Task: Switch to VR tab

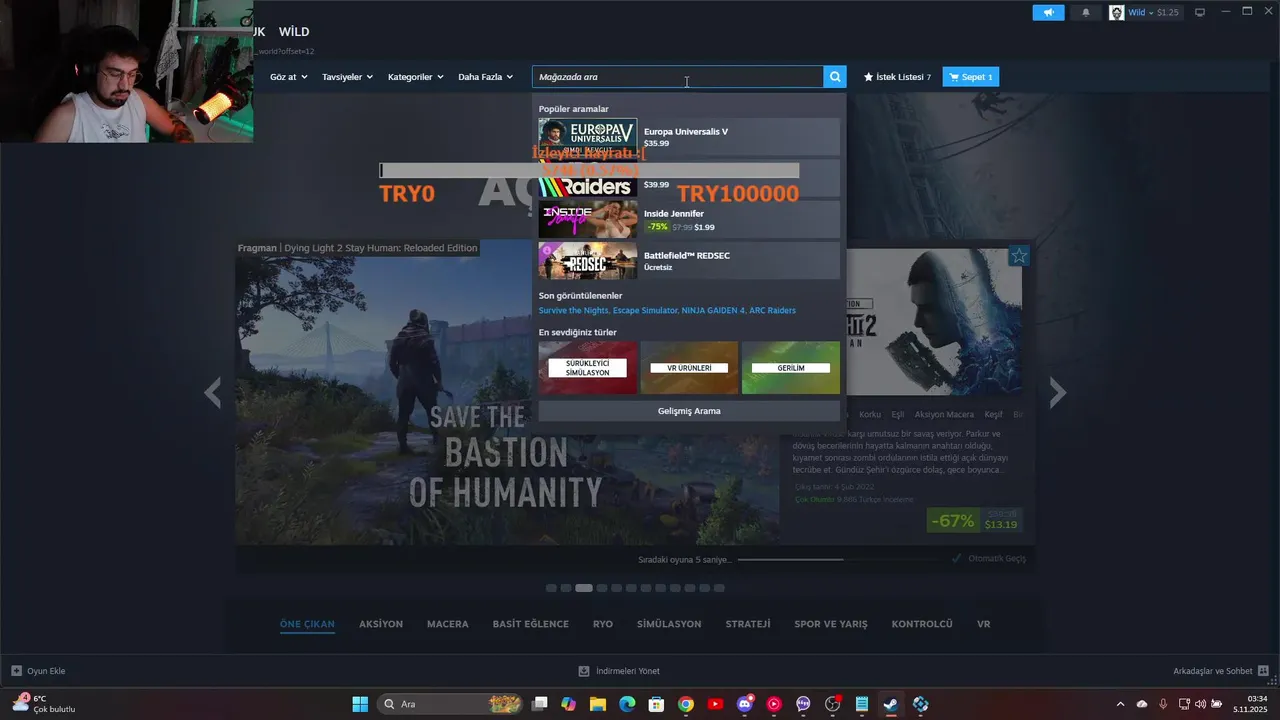Action: tap(983, 624)
